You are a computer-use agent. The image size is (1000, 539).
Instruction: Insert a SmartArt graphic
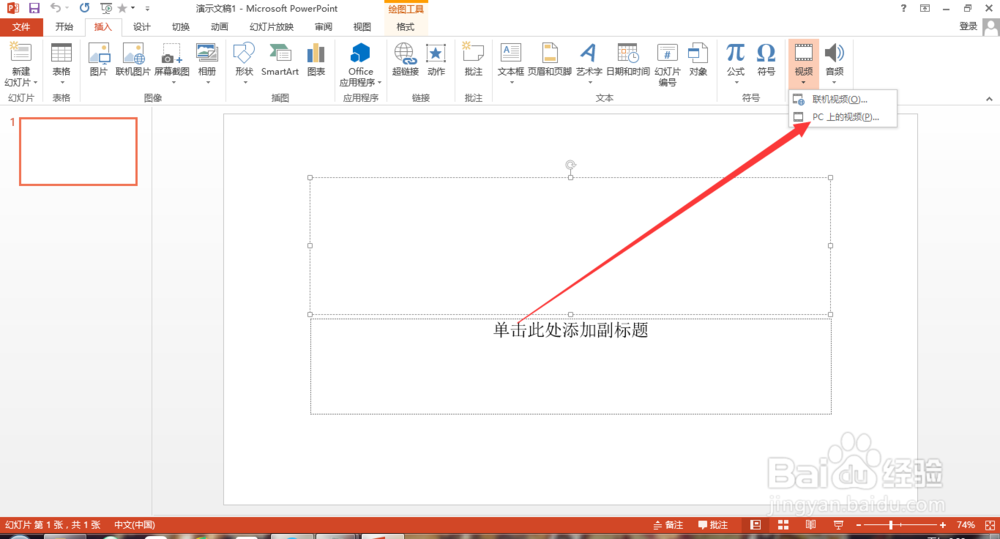pyautogui.click(x=280, y=54)
